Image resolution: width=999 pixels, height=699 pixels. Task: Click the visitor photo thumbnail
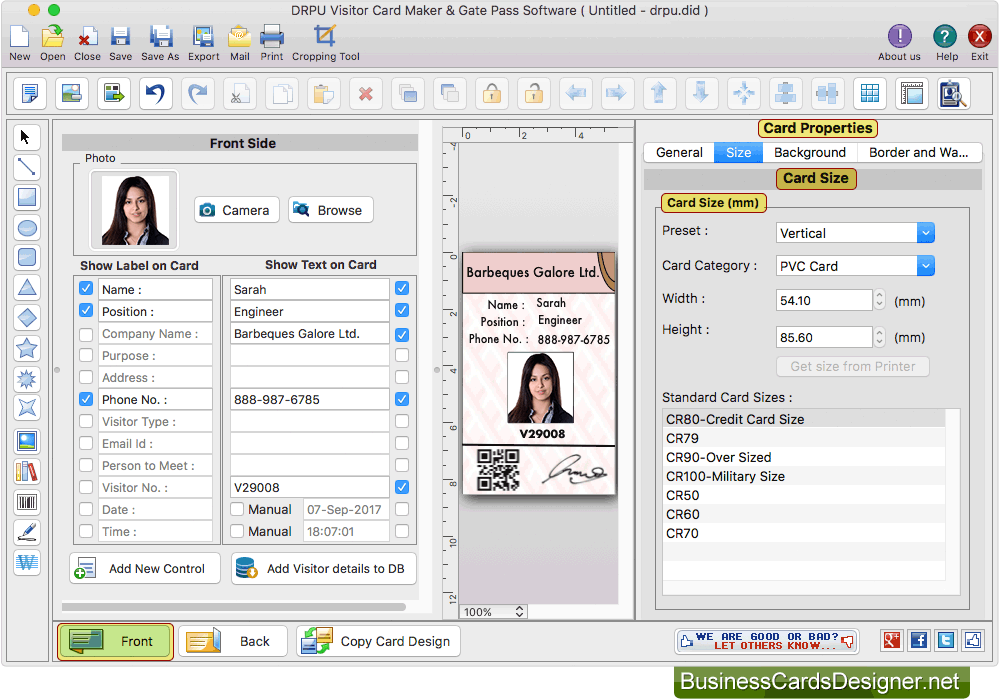134,210
